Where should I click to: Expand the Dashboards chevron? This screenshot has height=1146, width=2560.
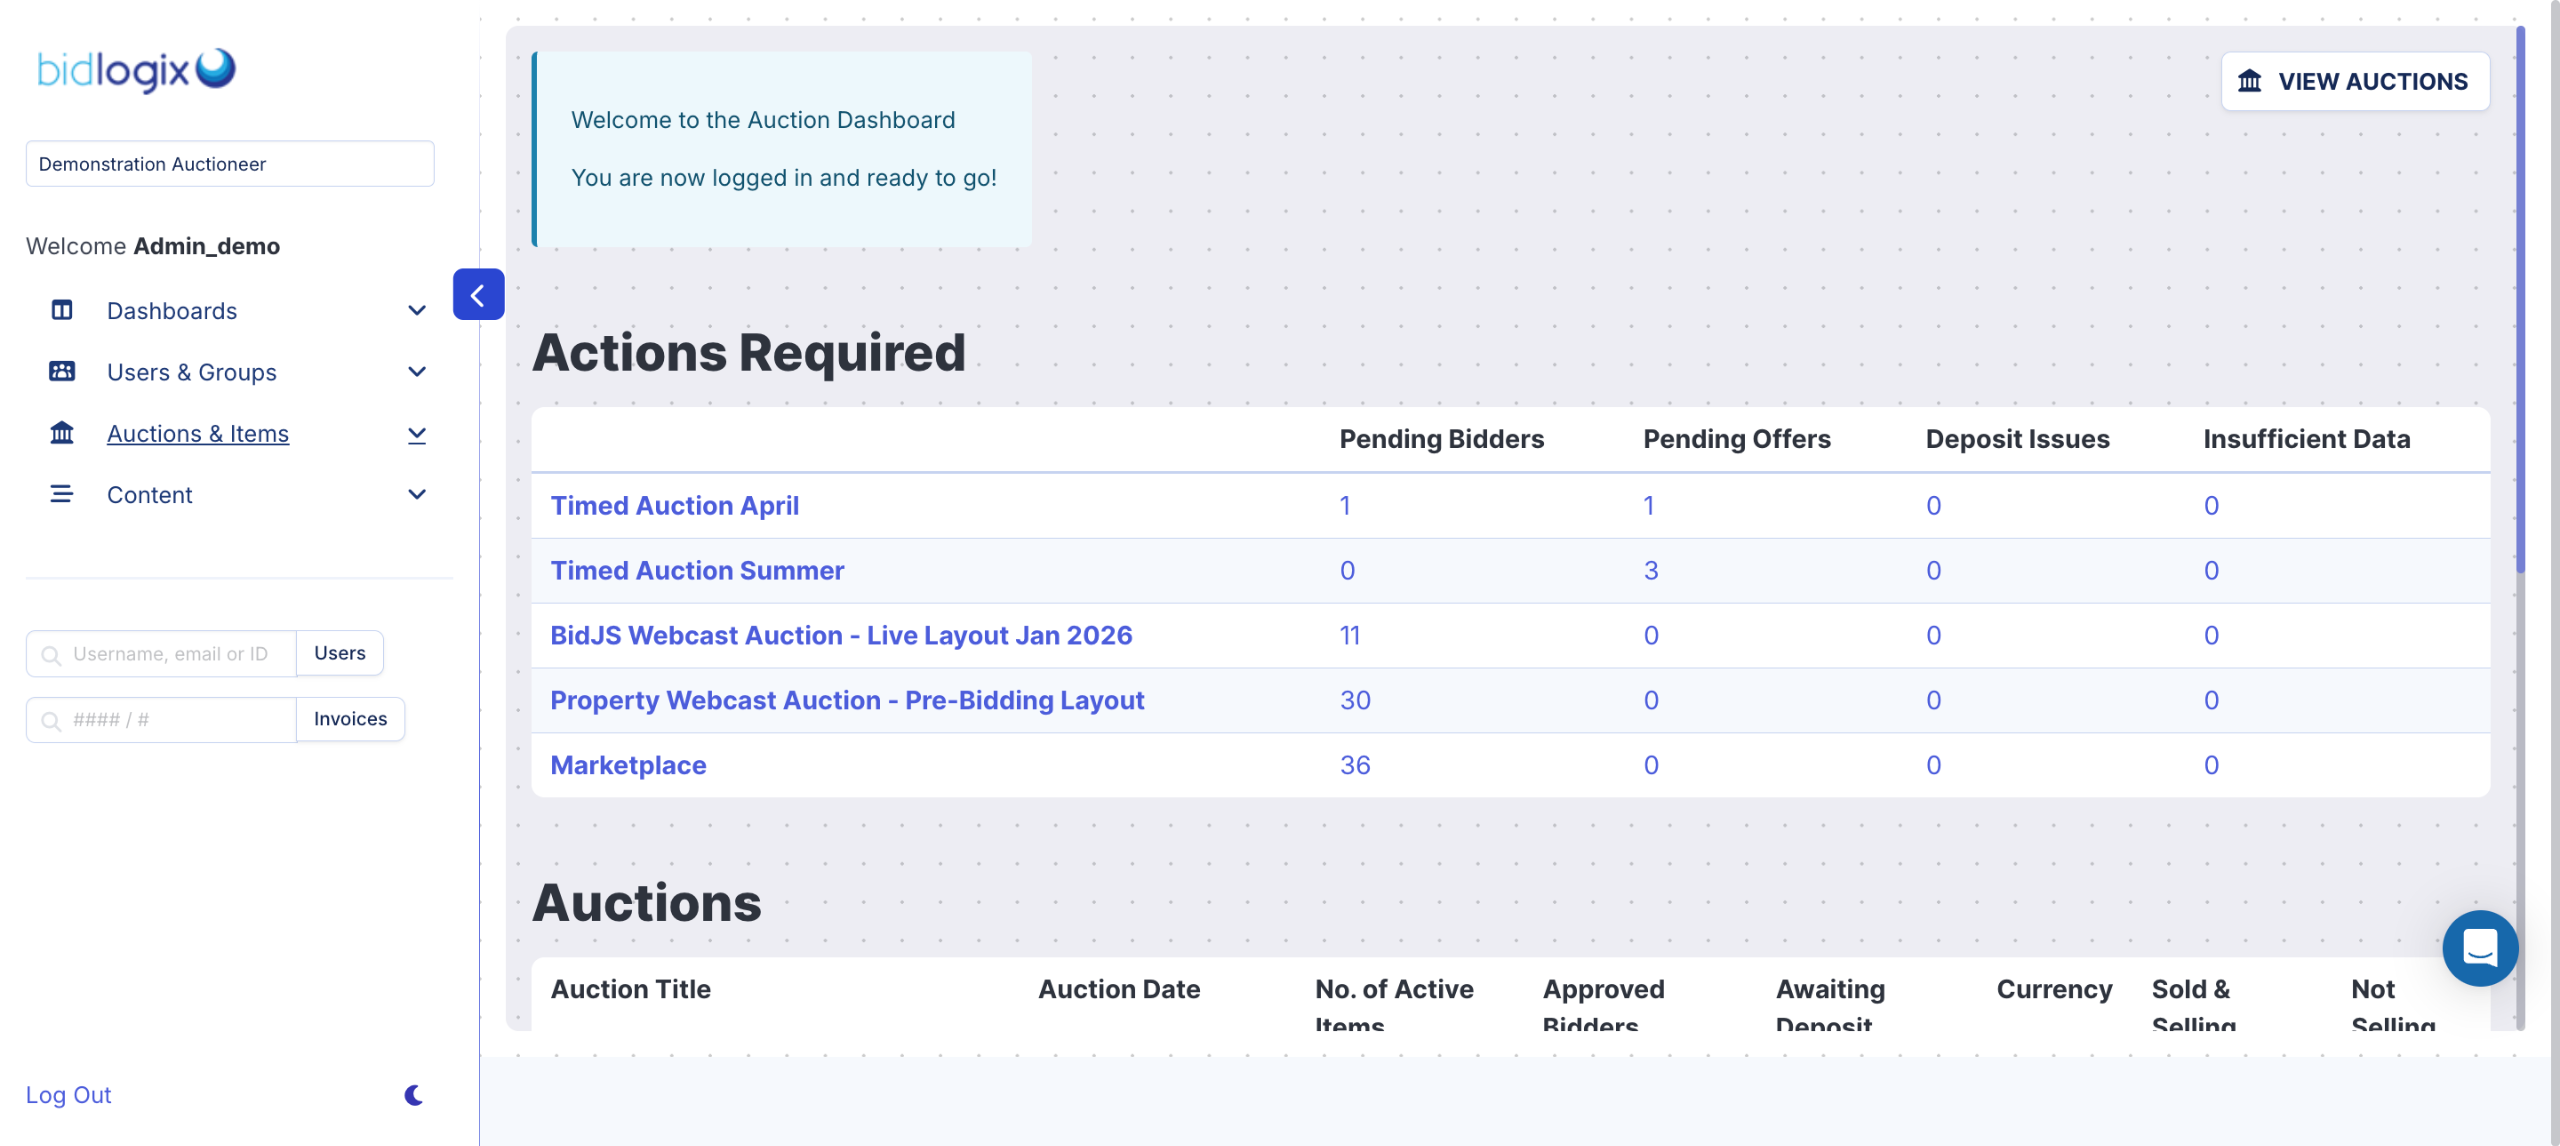[417, 310]
